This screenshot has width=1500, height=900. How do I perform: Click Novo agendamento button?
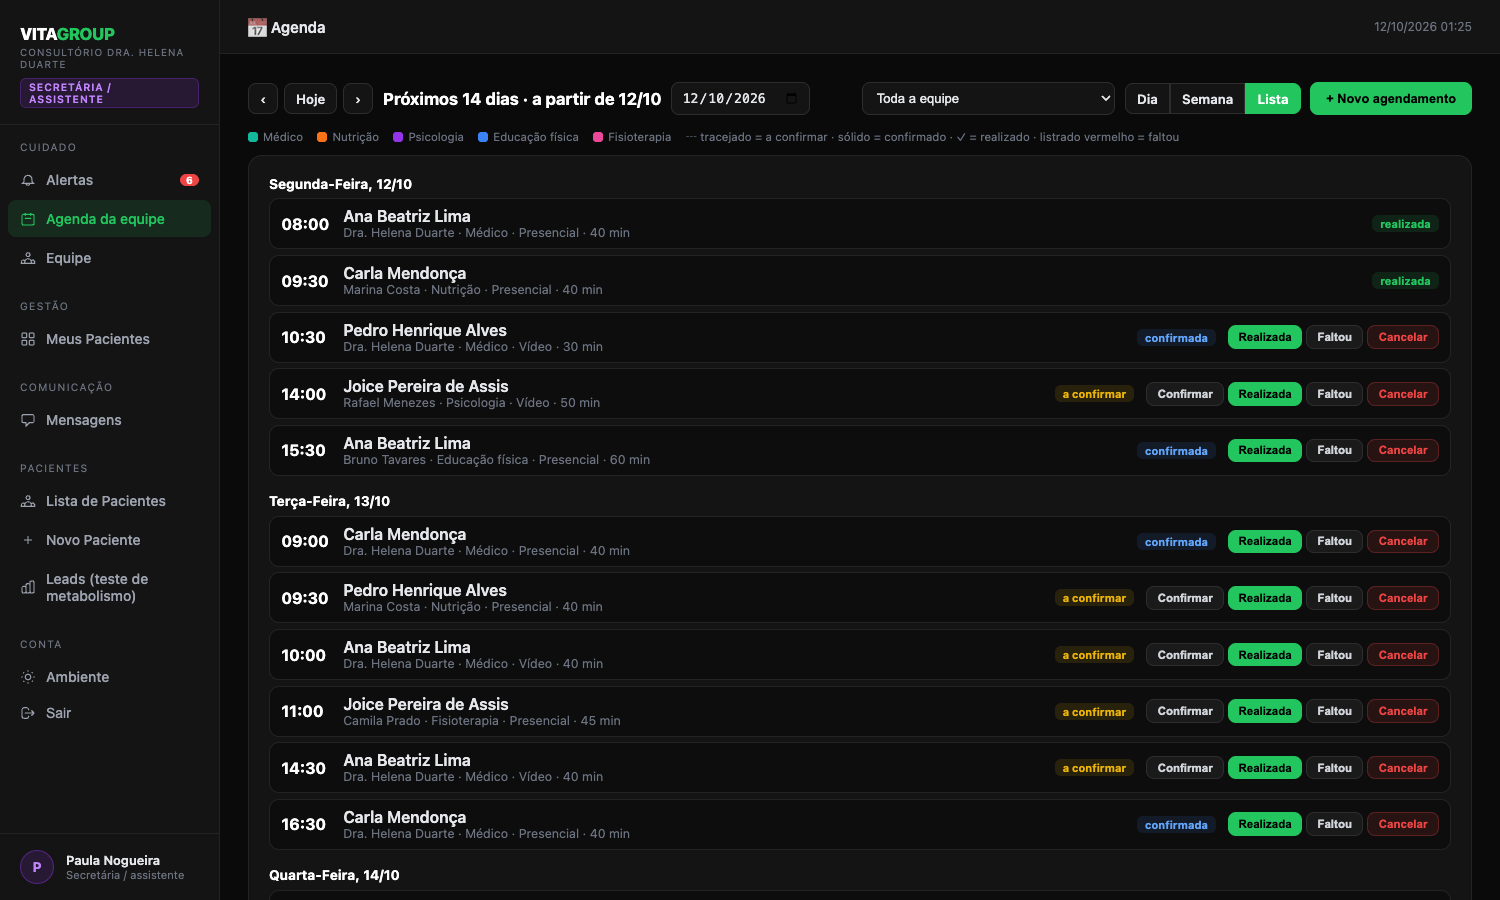(x=1390, y=98)
